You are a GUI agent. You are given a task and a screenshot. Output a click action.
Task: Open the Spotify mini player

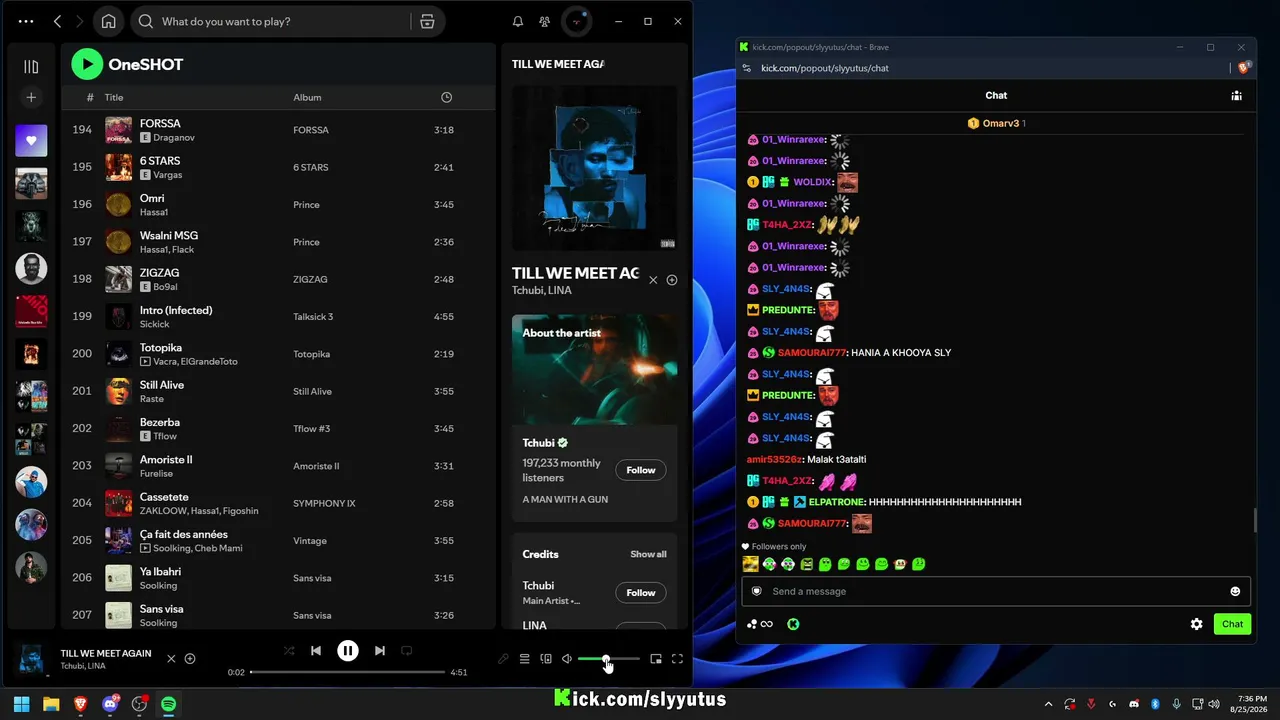(x=656, y=659)
